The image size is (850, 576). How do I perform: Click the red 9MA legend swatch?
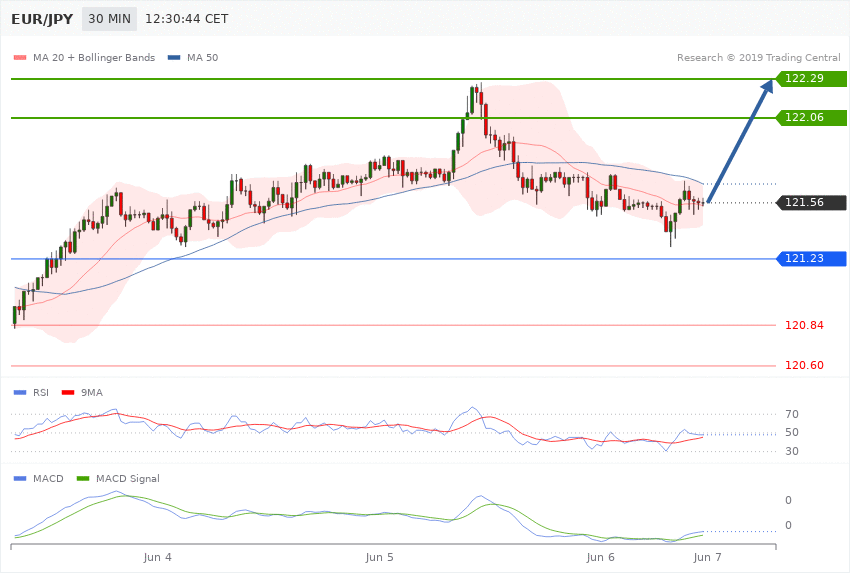[68, 392]
